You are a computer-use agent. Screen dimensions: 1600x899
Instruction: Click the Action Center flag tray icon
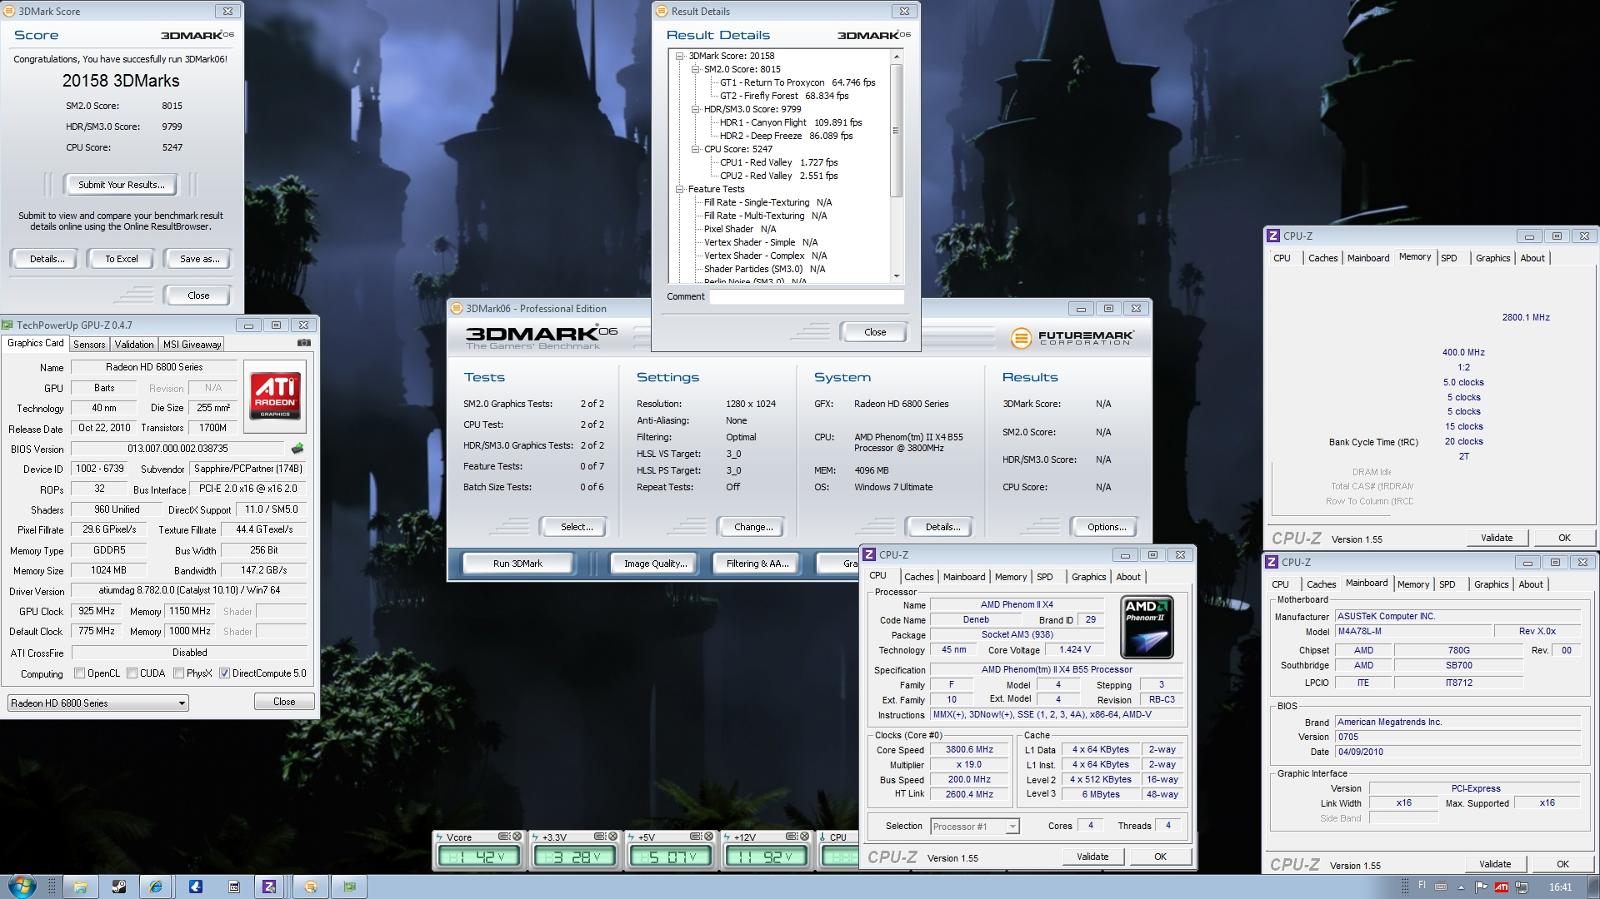click(1481, 887)
